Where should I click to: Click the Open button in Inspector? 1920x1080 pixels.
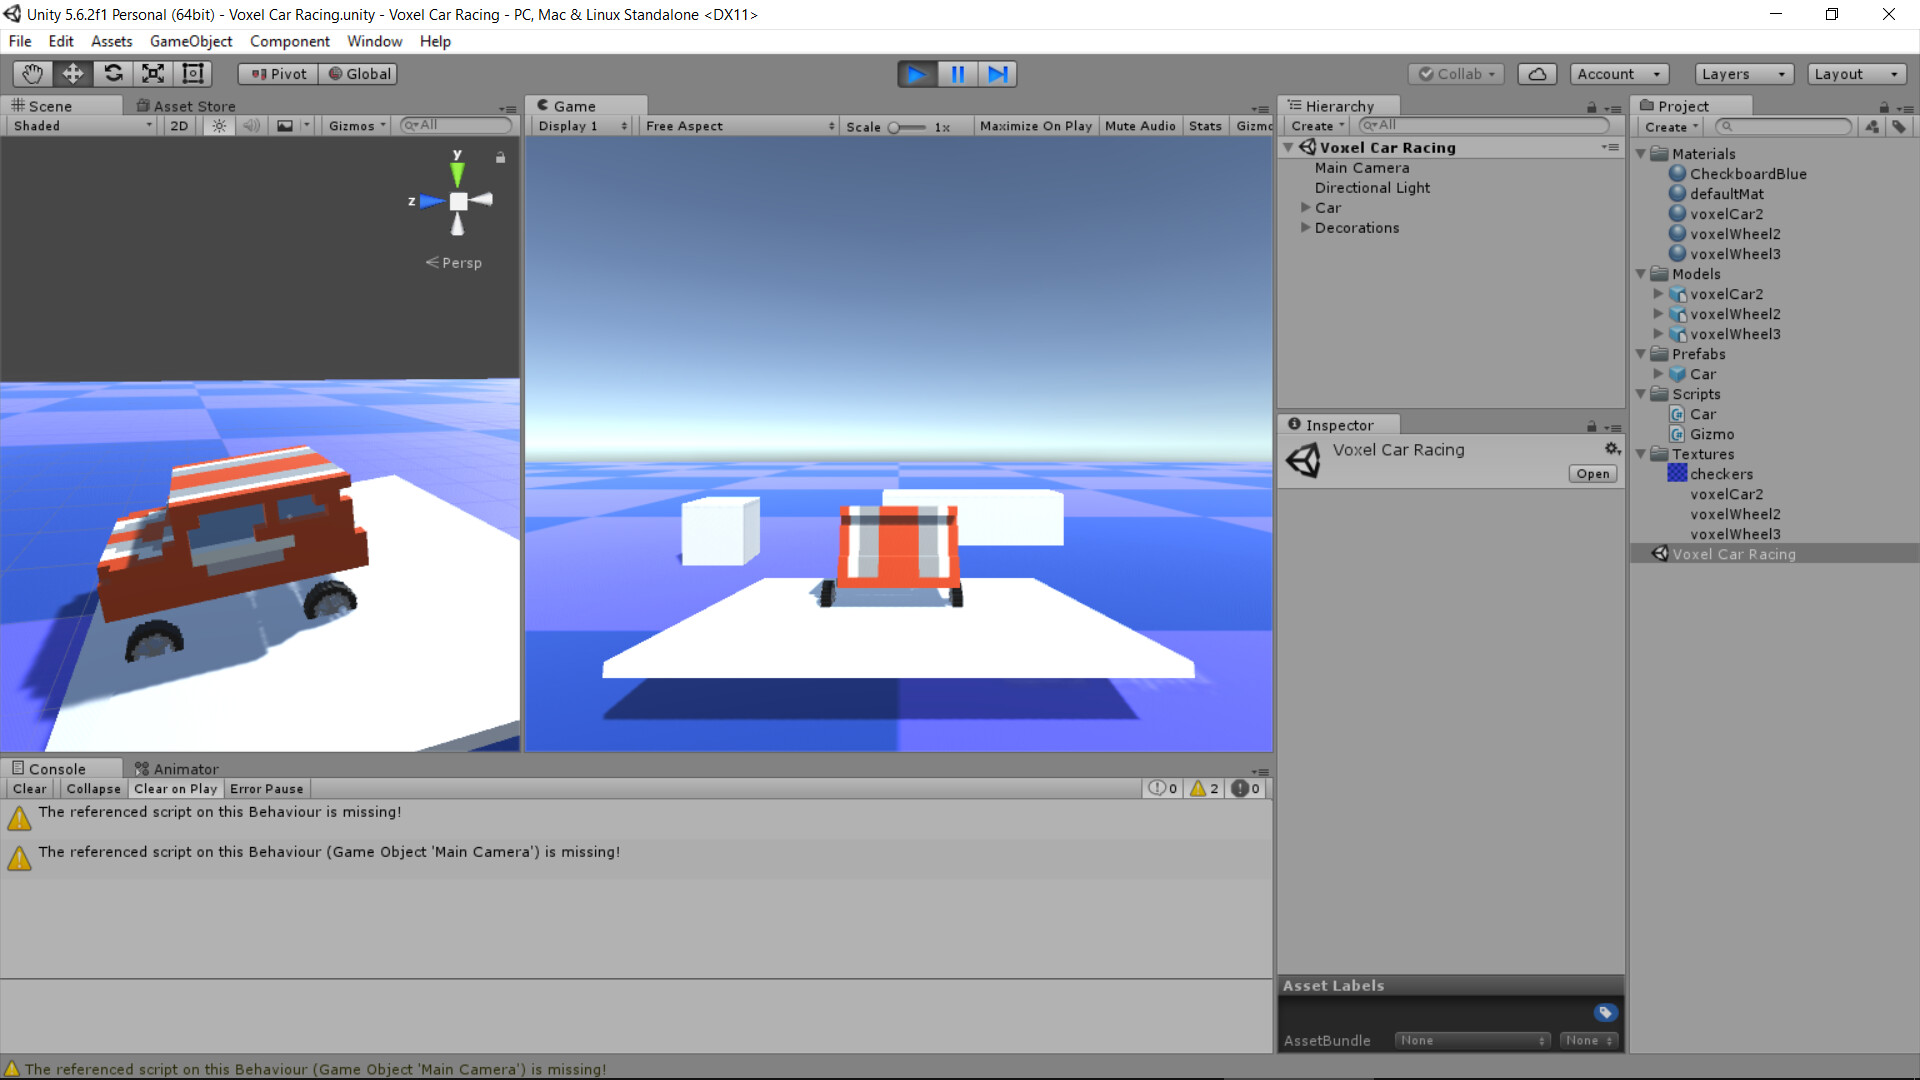coord(1592,473)
